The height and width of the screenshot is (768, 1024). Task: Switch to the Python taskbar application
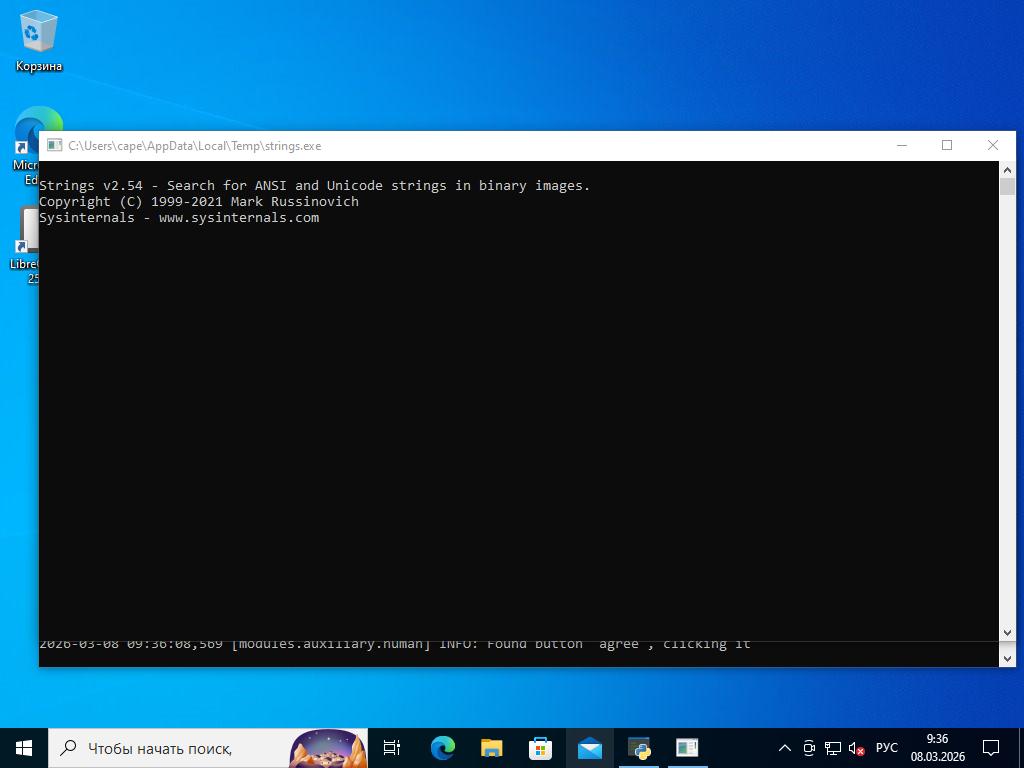pyautogui.click(x=638, y=748)
